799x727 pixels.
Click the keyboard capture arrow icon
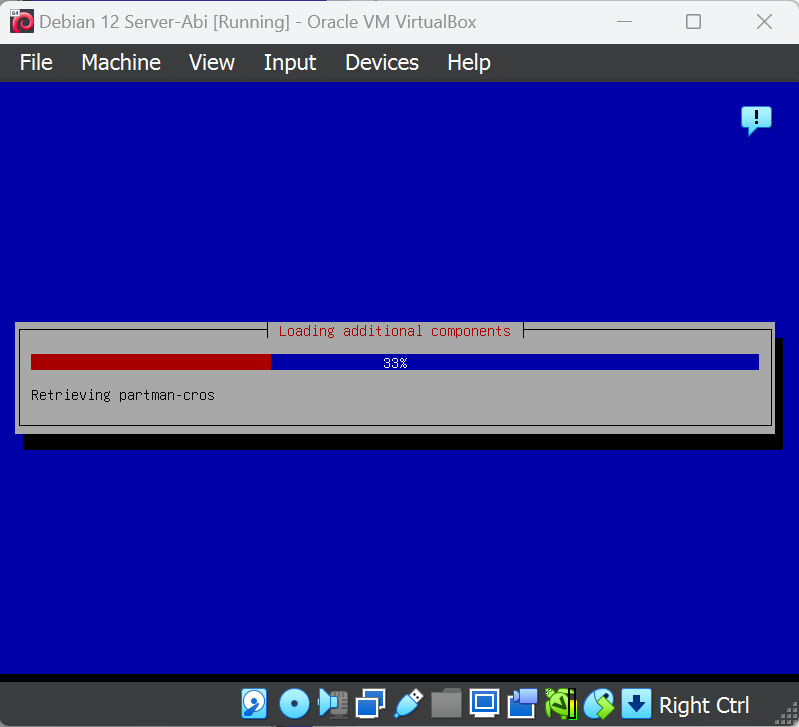tap(636, 704)
